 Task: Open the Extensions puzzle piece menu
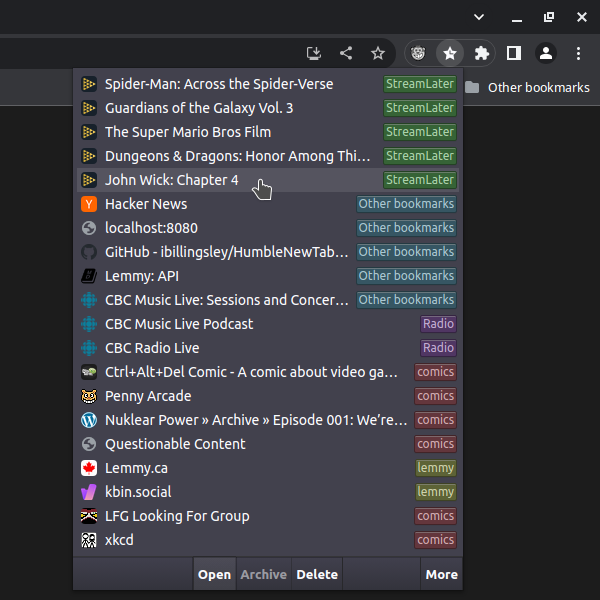481,53
